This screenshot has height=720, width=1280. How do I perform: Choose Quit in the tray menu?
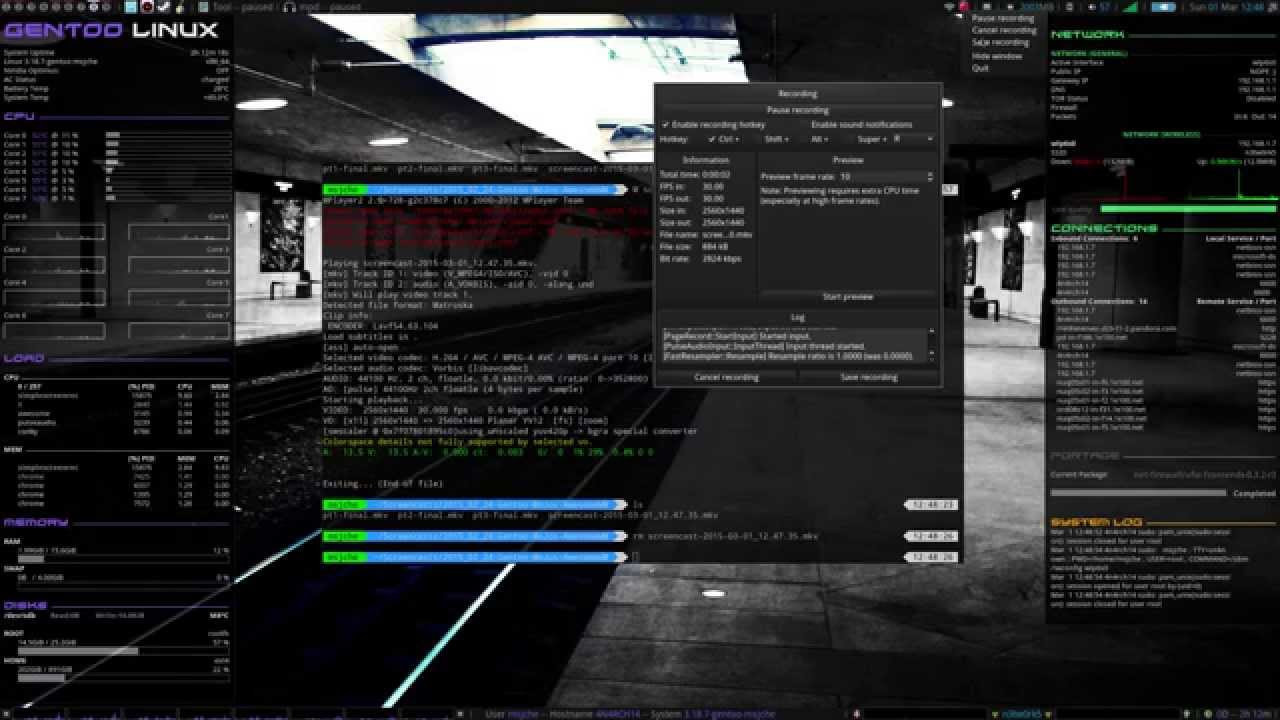tap(980, 68)
